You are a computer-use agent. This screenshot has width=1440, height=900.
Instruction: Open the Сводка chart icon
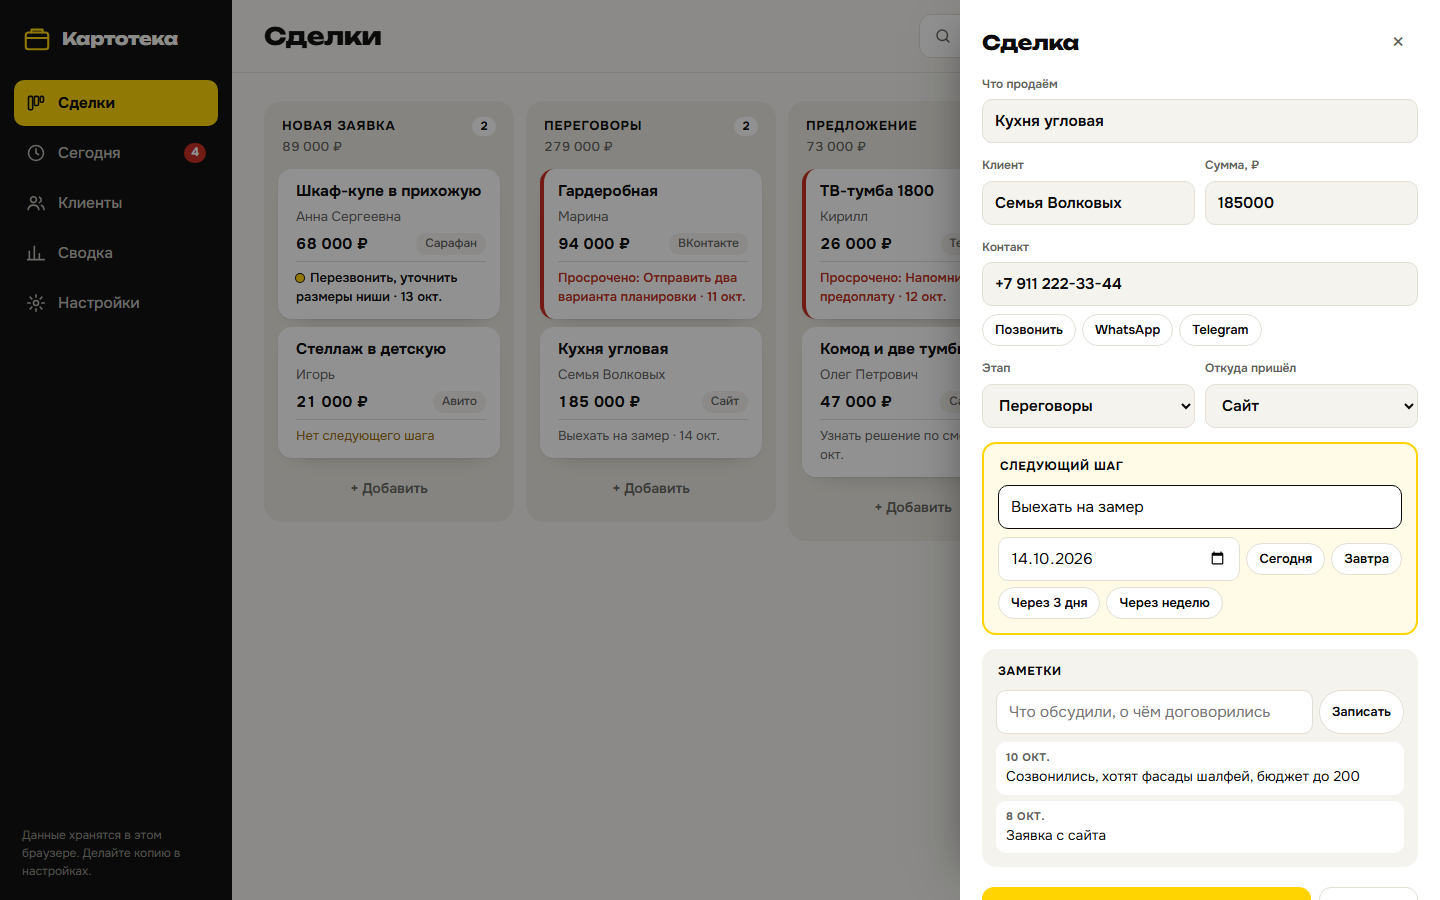[x=36, y=253]
